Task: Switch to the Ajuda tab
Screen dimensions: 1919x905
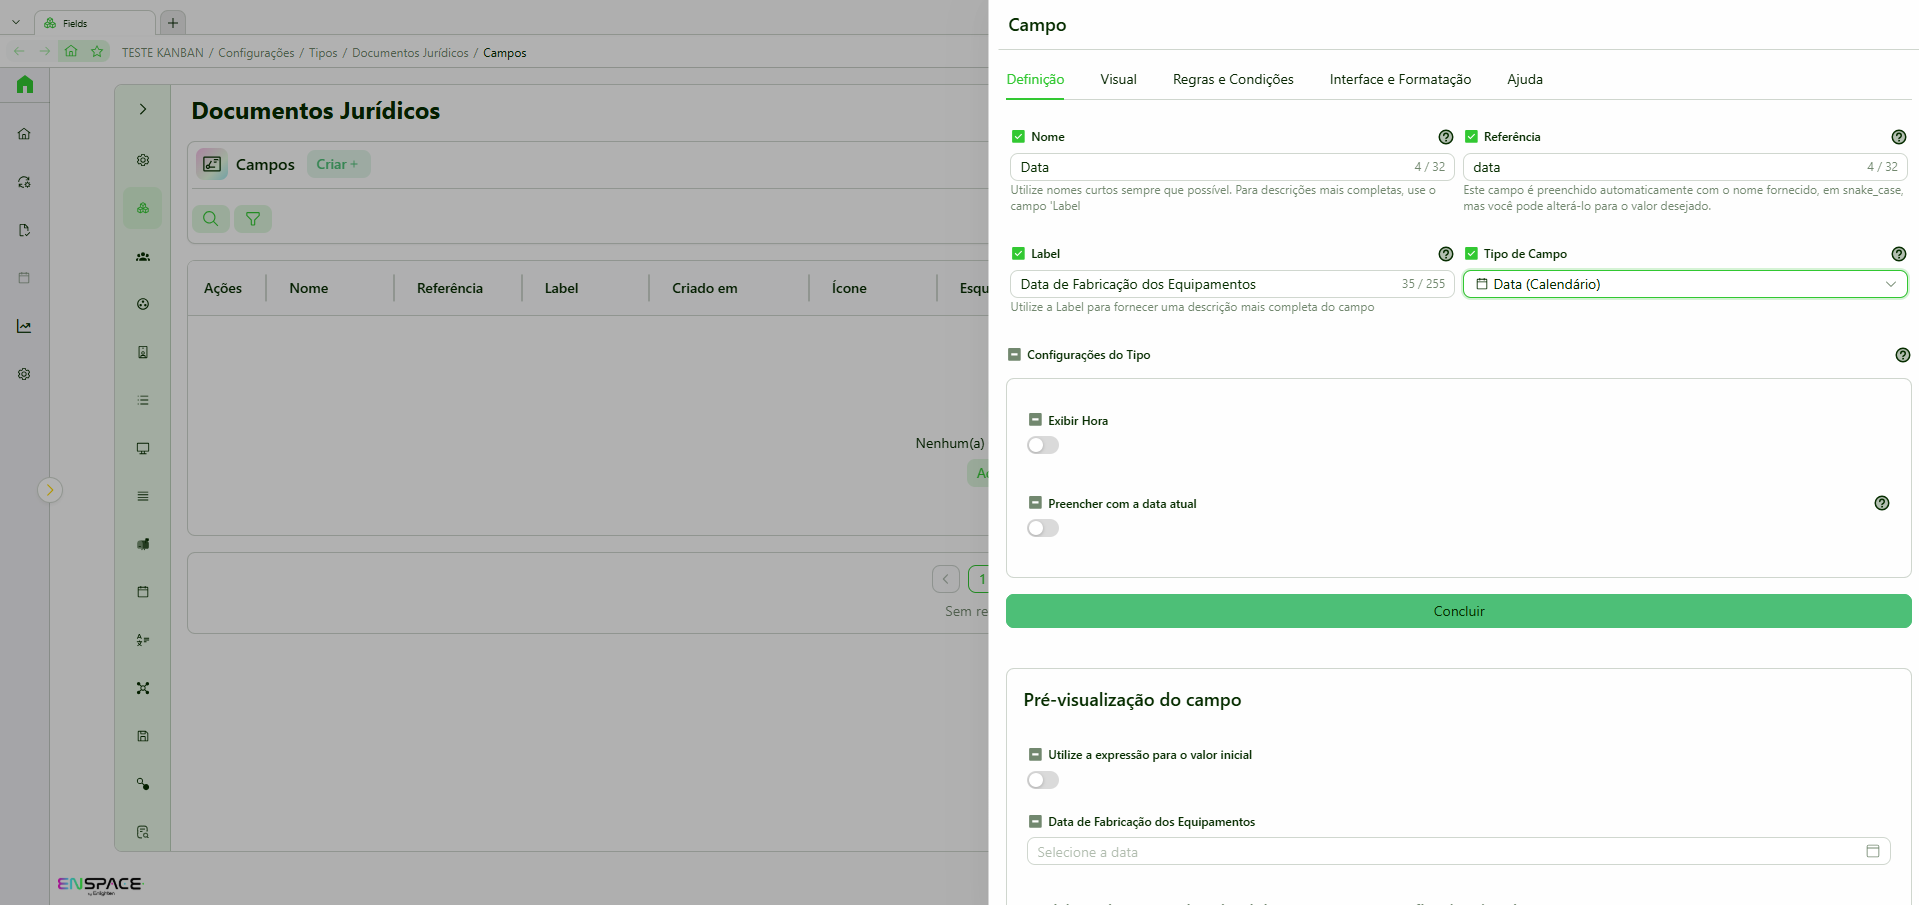Action: (1524, 80)
